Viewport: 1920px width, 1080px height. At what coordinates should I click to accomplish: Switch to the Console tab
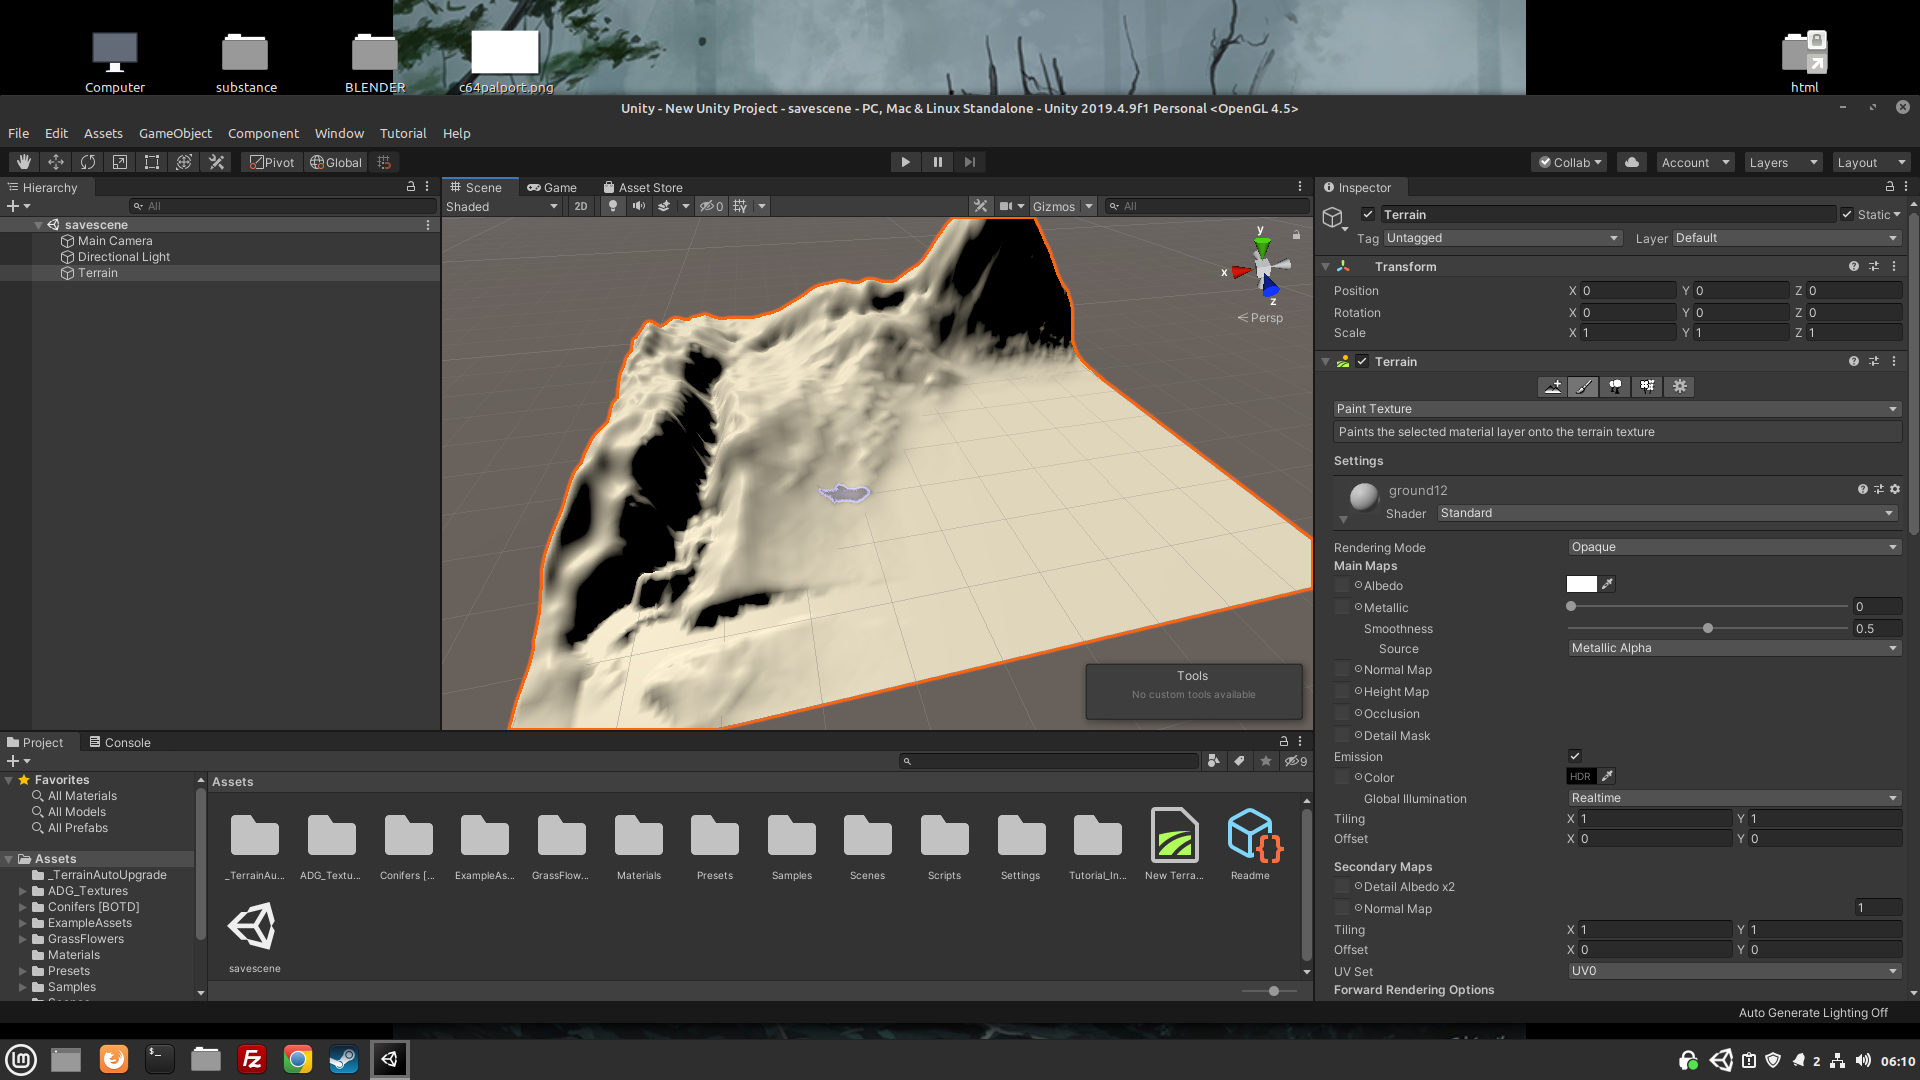pos(120,742)
